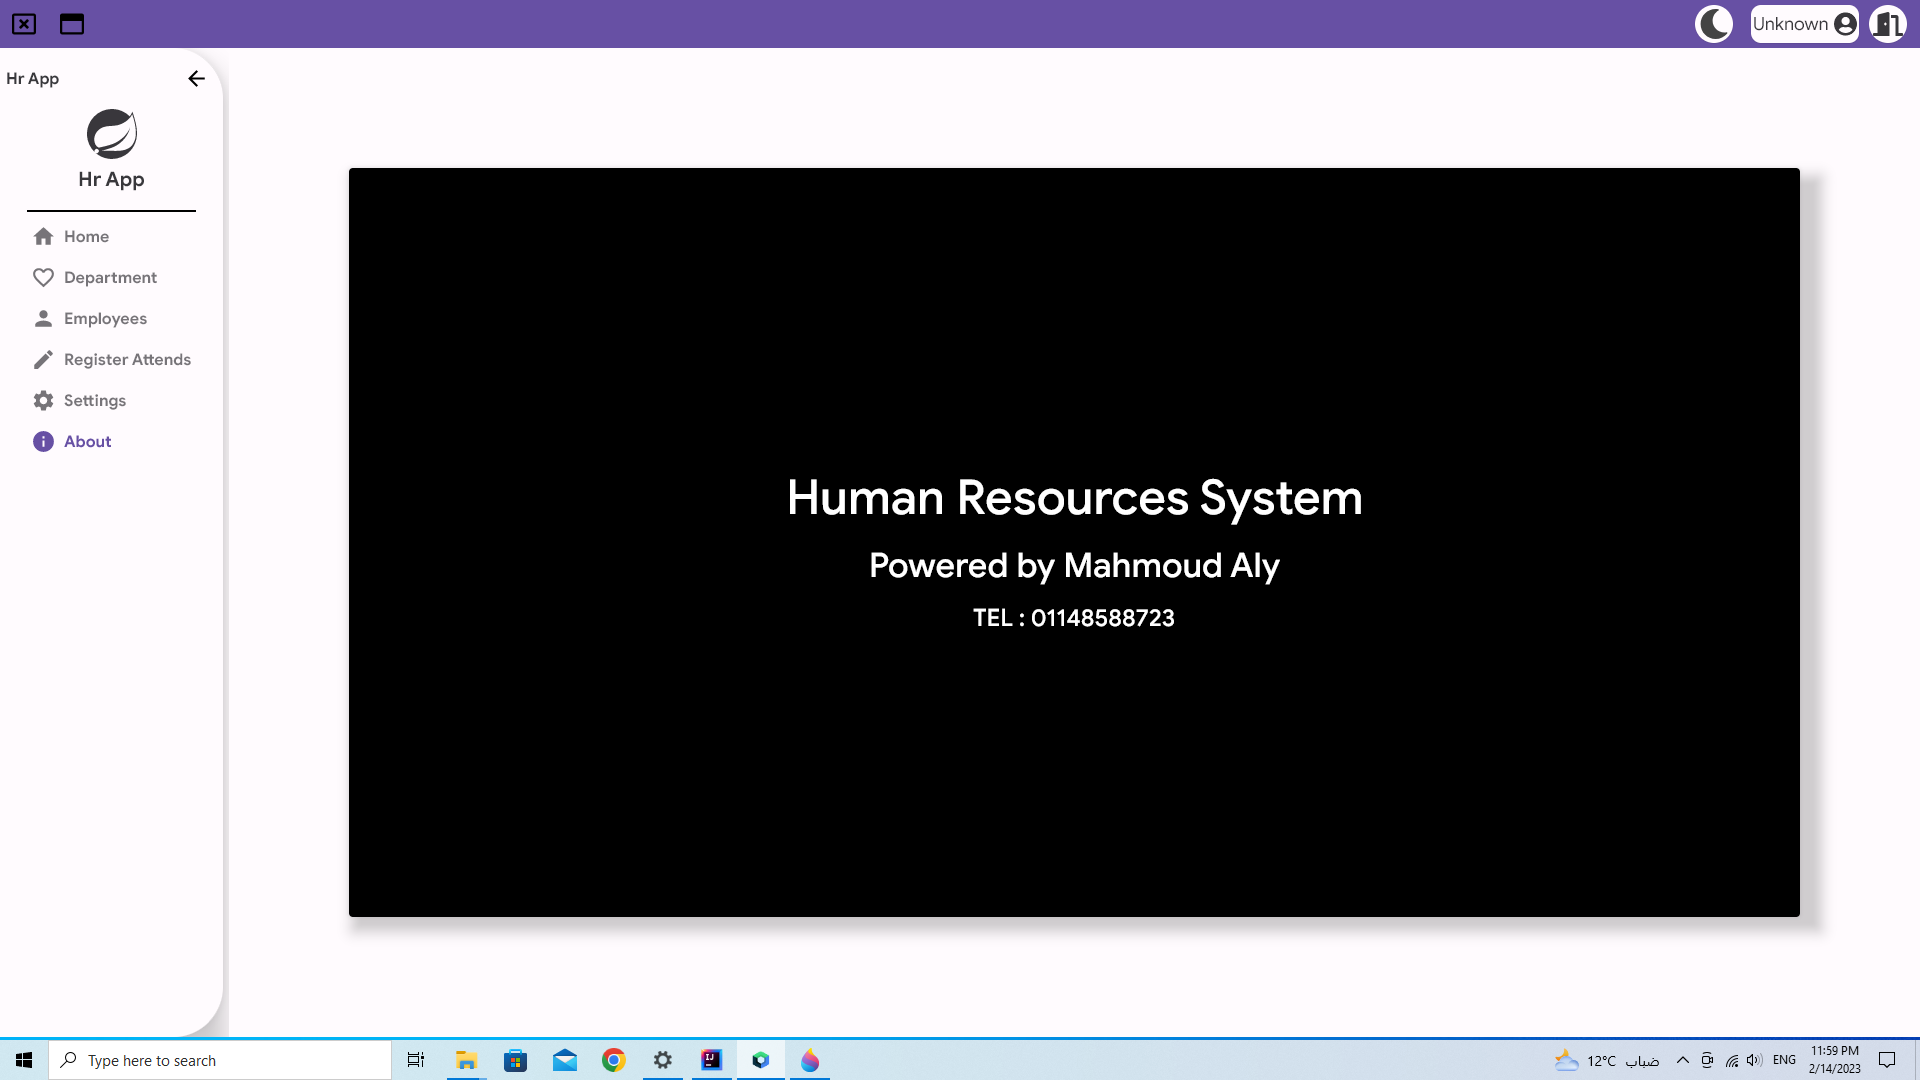Click the window panel icon in header
Image resolution: width=1920 pixels, height=1080 pixels.
tap(71, 24)
